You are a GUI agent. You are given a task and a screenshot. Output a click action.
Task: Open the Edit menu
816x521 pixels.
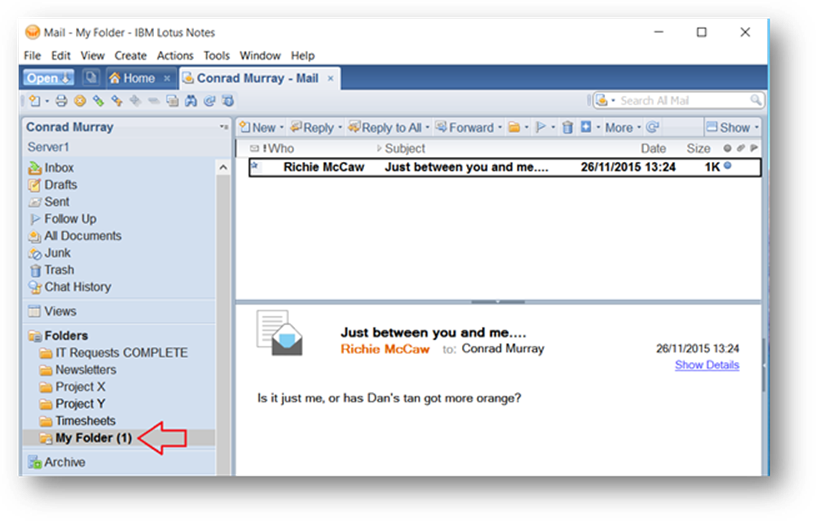tap(60, 56)
